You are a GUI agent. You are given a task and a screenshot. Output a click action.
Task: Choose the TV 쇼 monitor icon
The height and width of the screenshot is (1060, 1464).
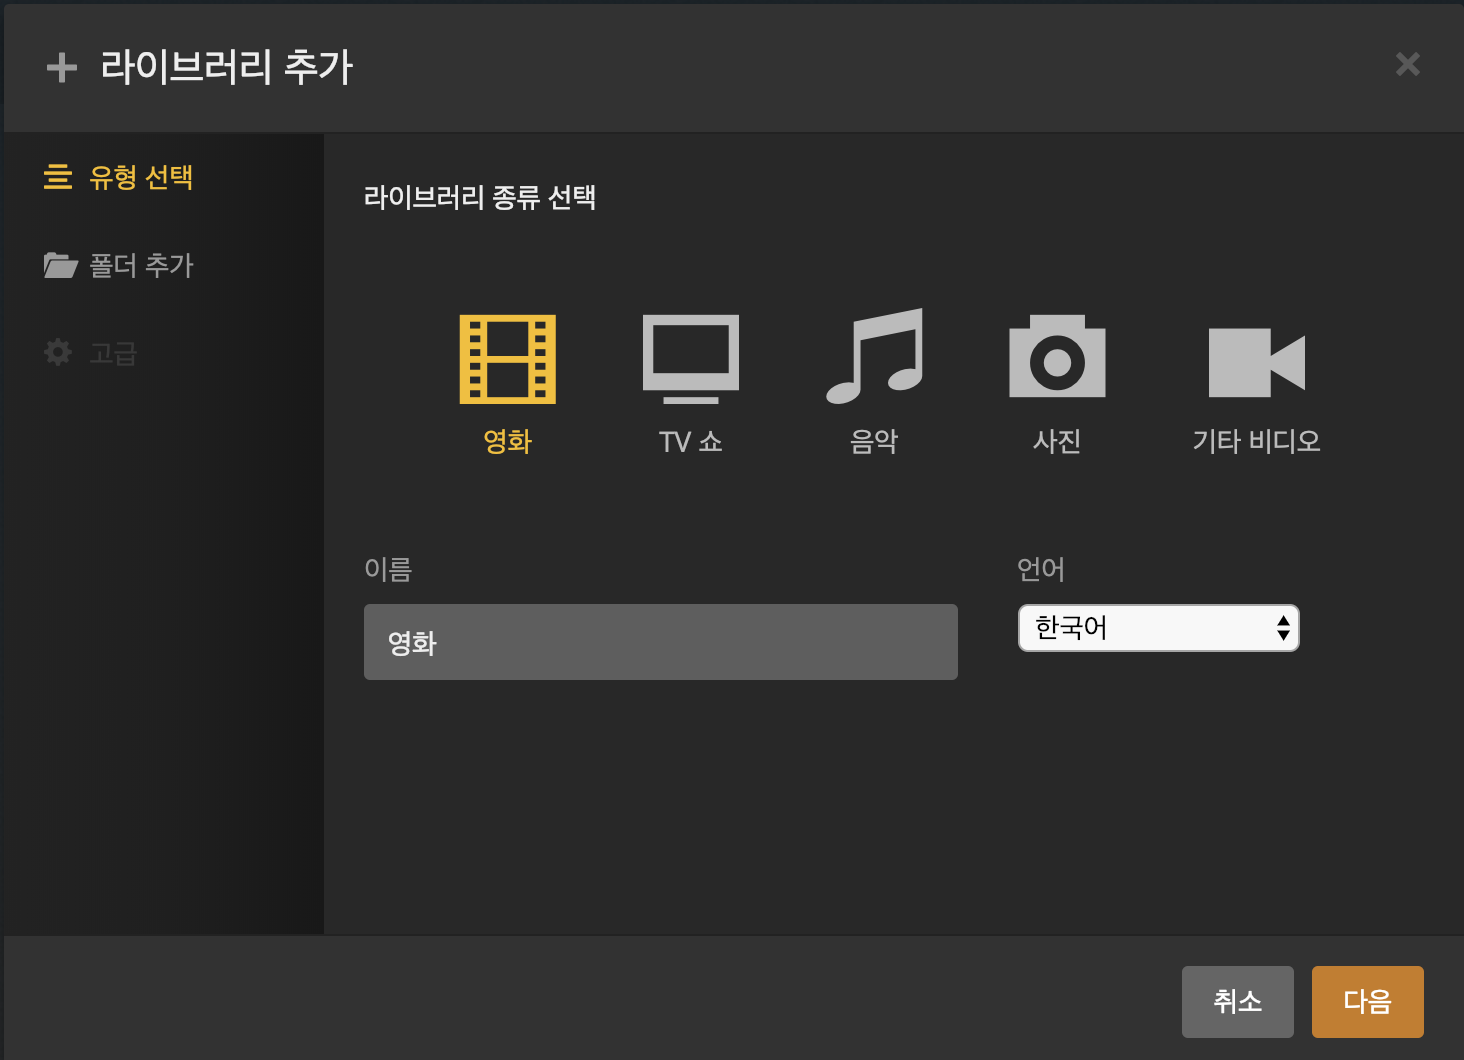pos(691,360)
